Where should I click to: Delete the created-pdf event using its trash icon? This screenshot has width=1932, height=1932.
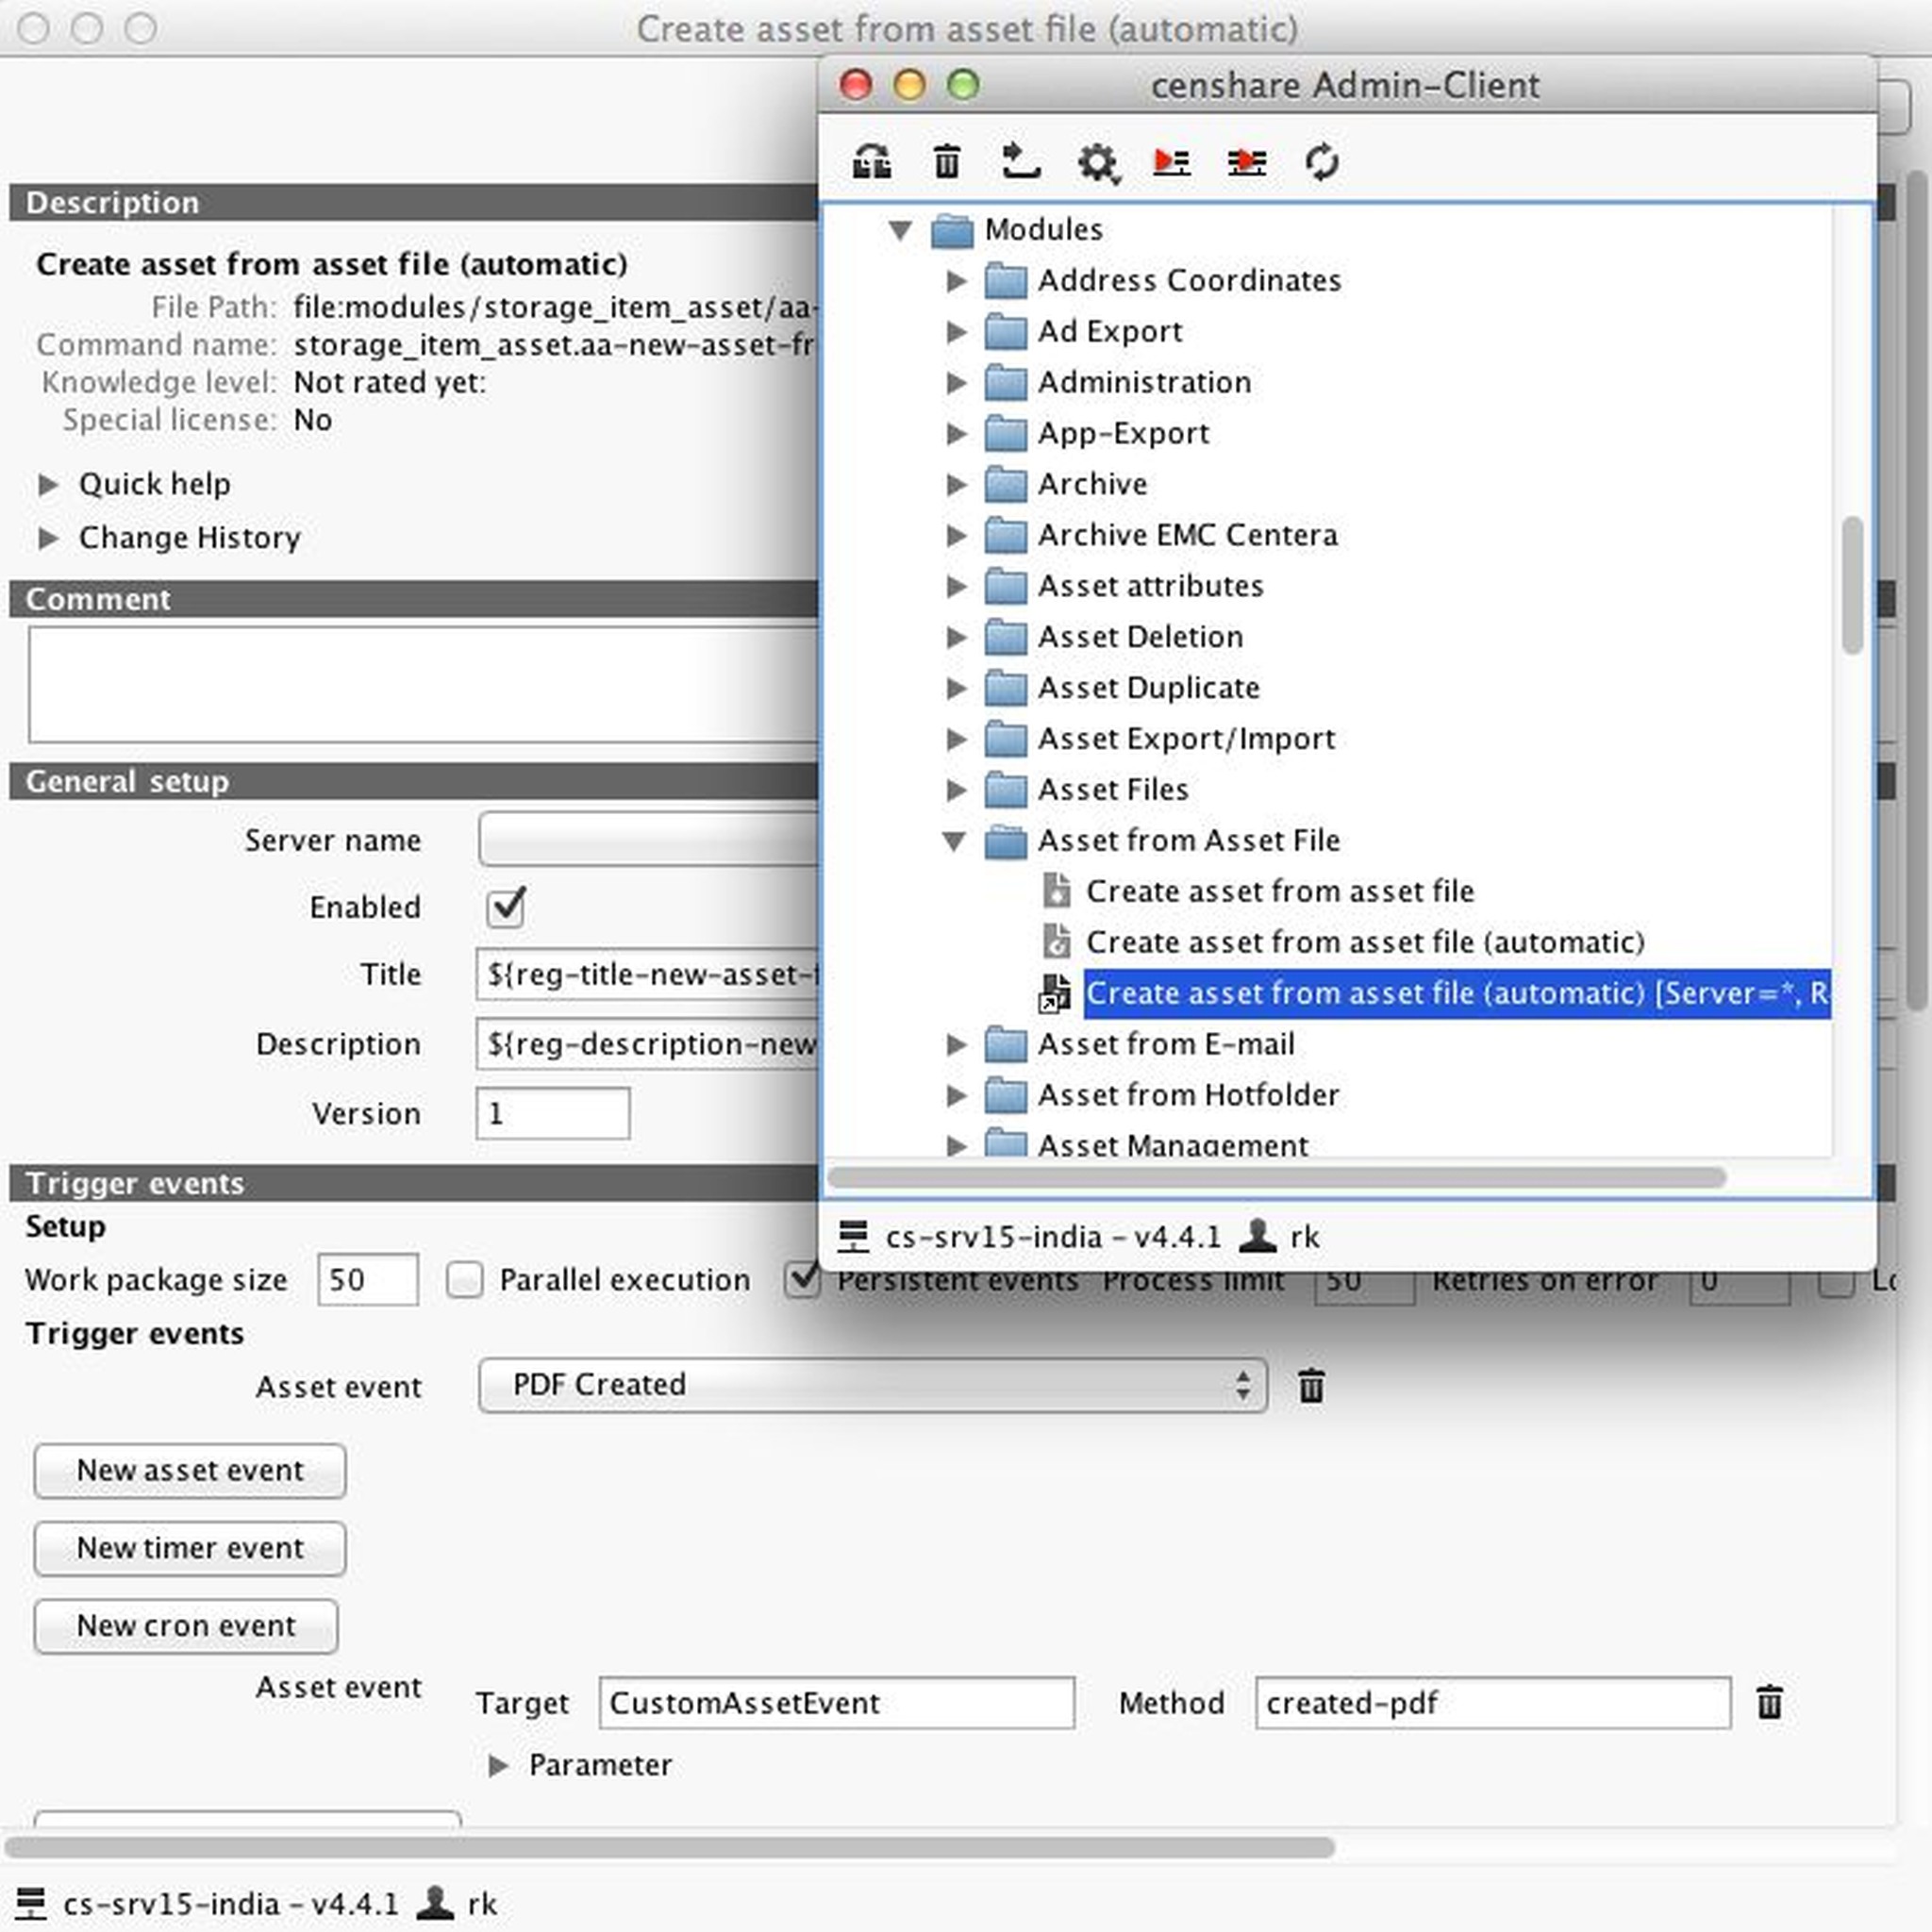1769,1702
